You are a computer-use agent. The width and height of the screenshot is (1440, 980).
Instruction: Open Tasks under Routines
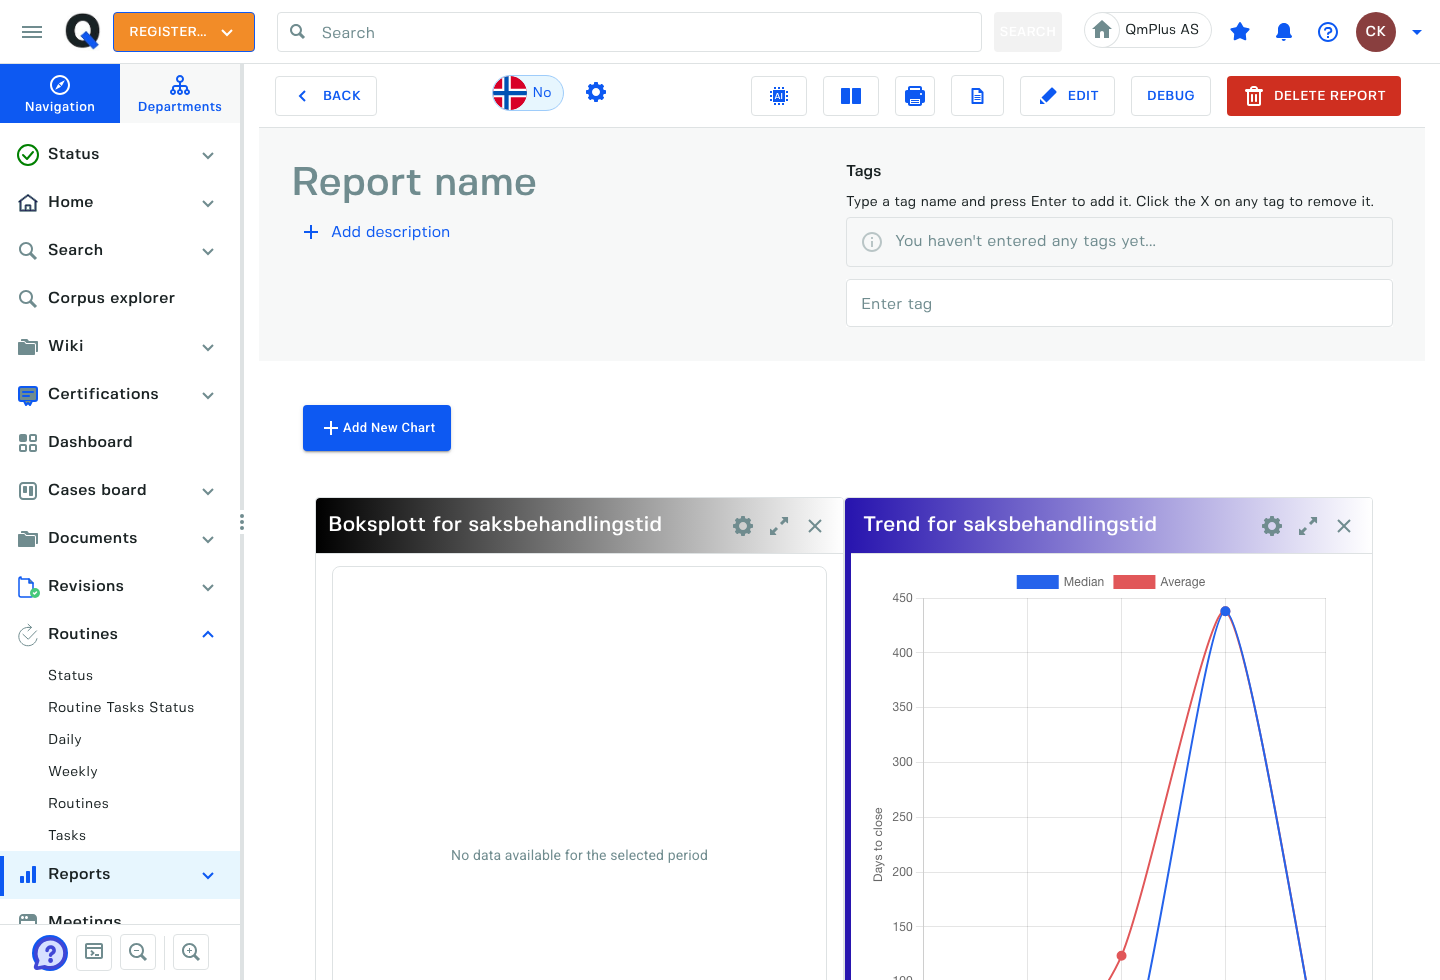67,835
